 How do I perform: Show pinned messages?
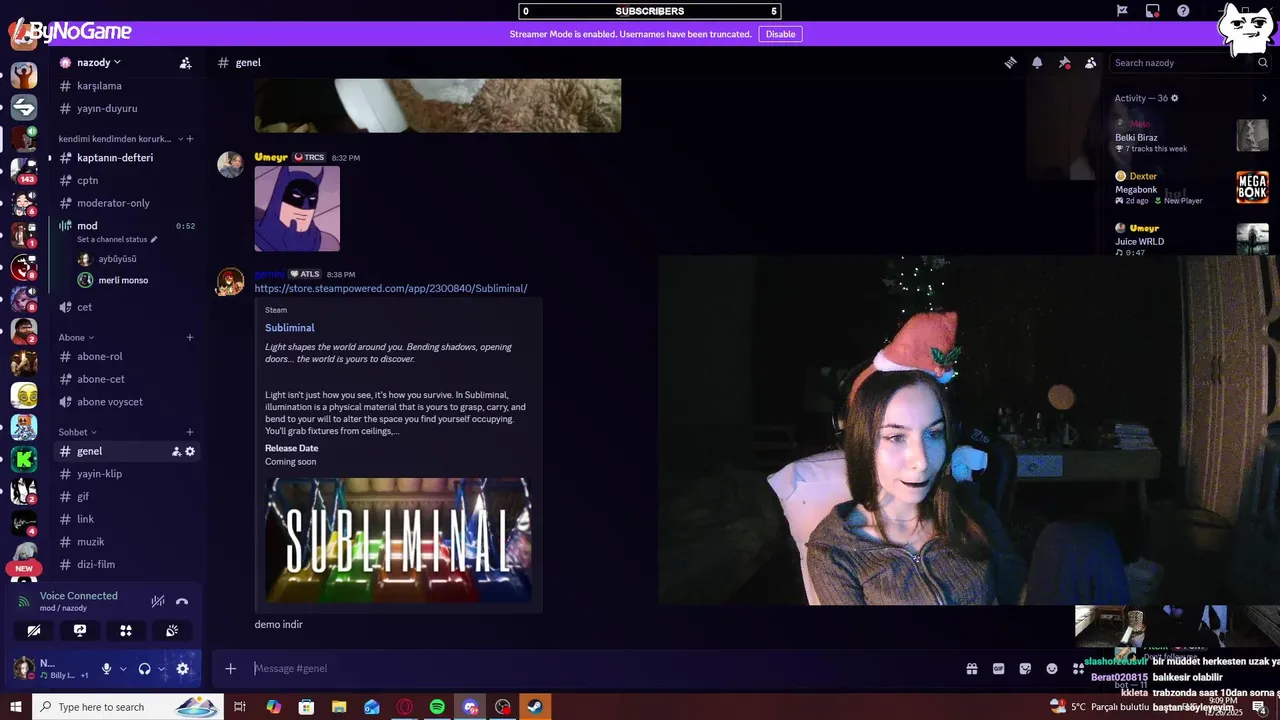[1064, 63]
